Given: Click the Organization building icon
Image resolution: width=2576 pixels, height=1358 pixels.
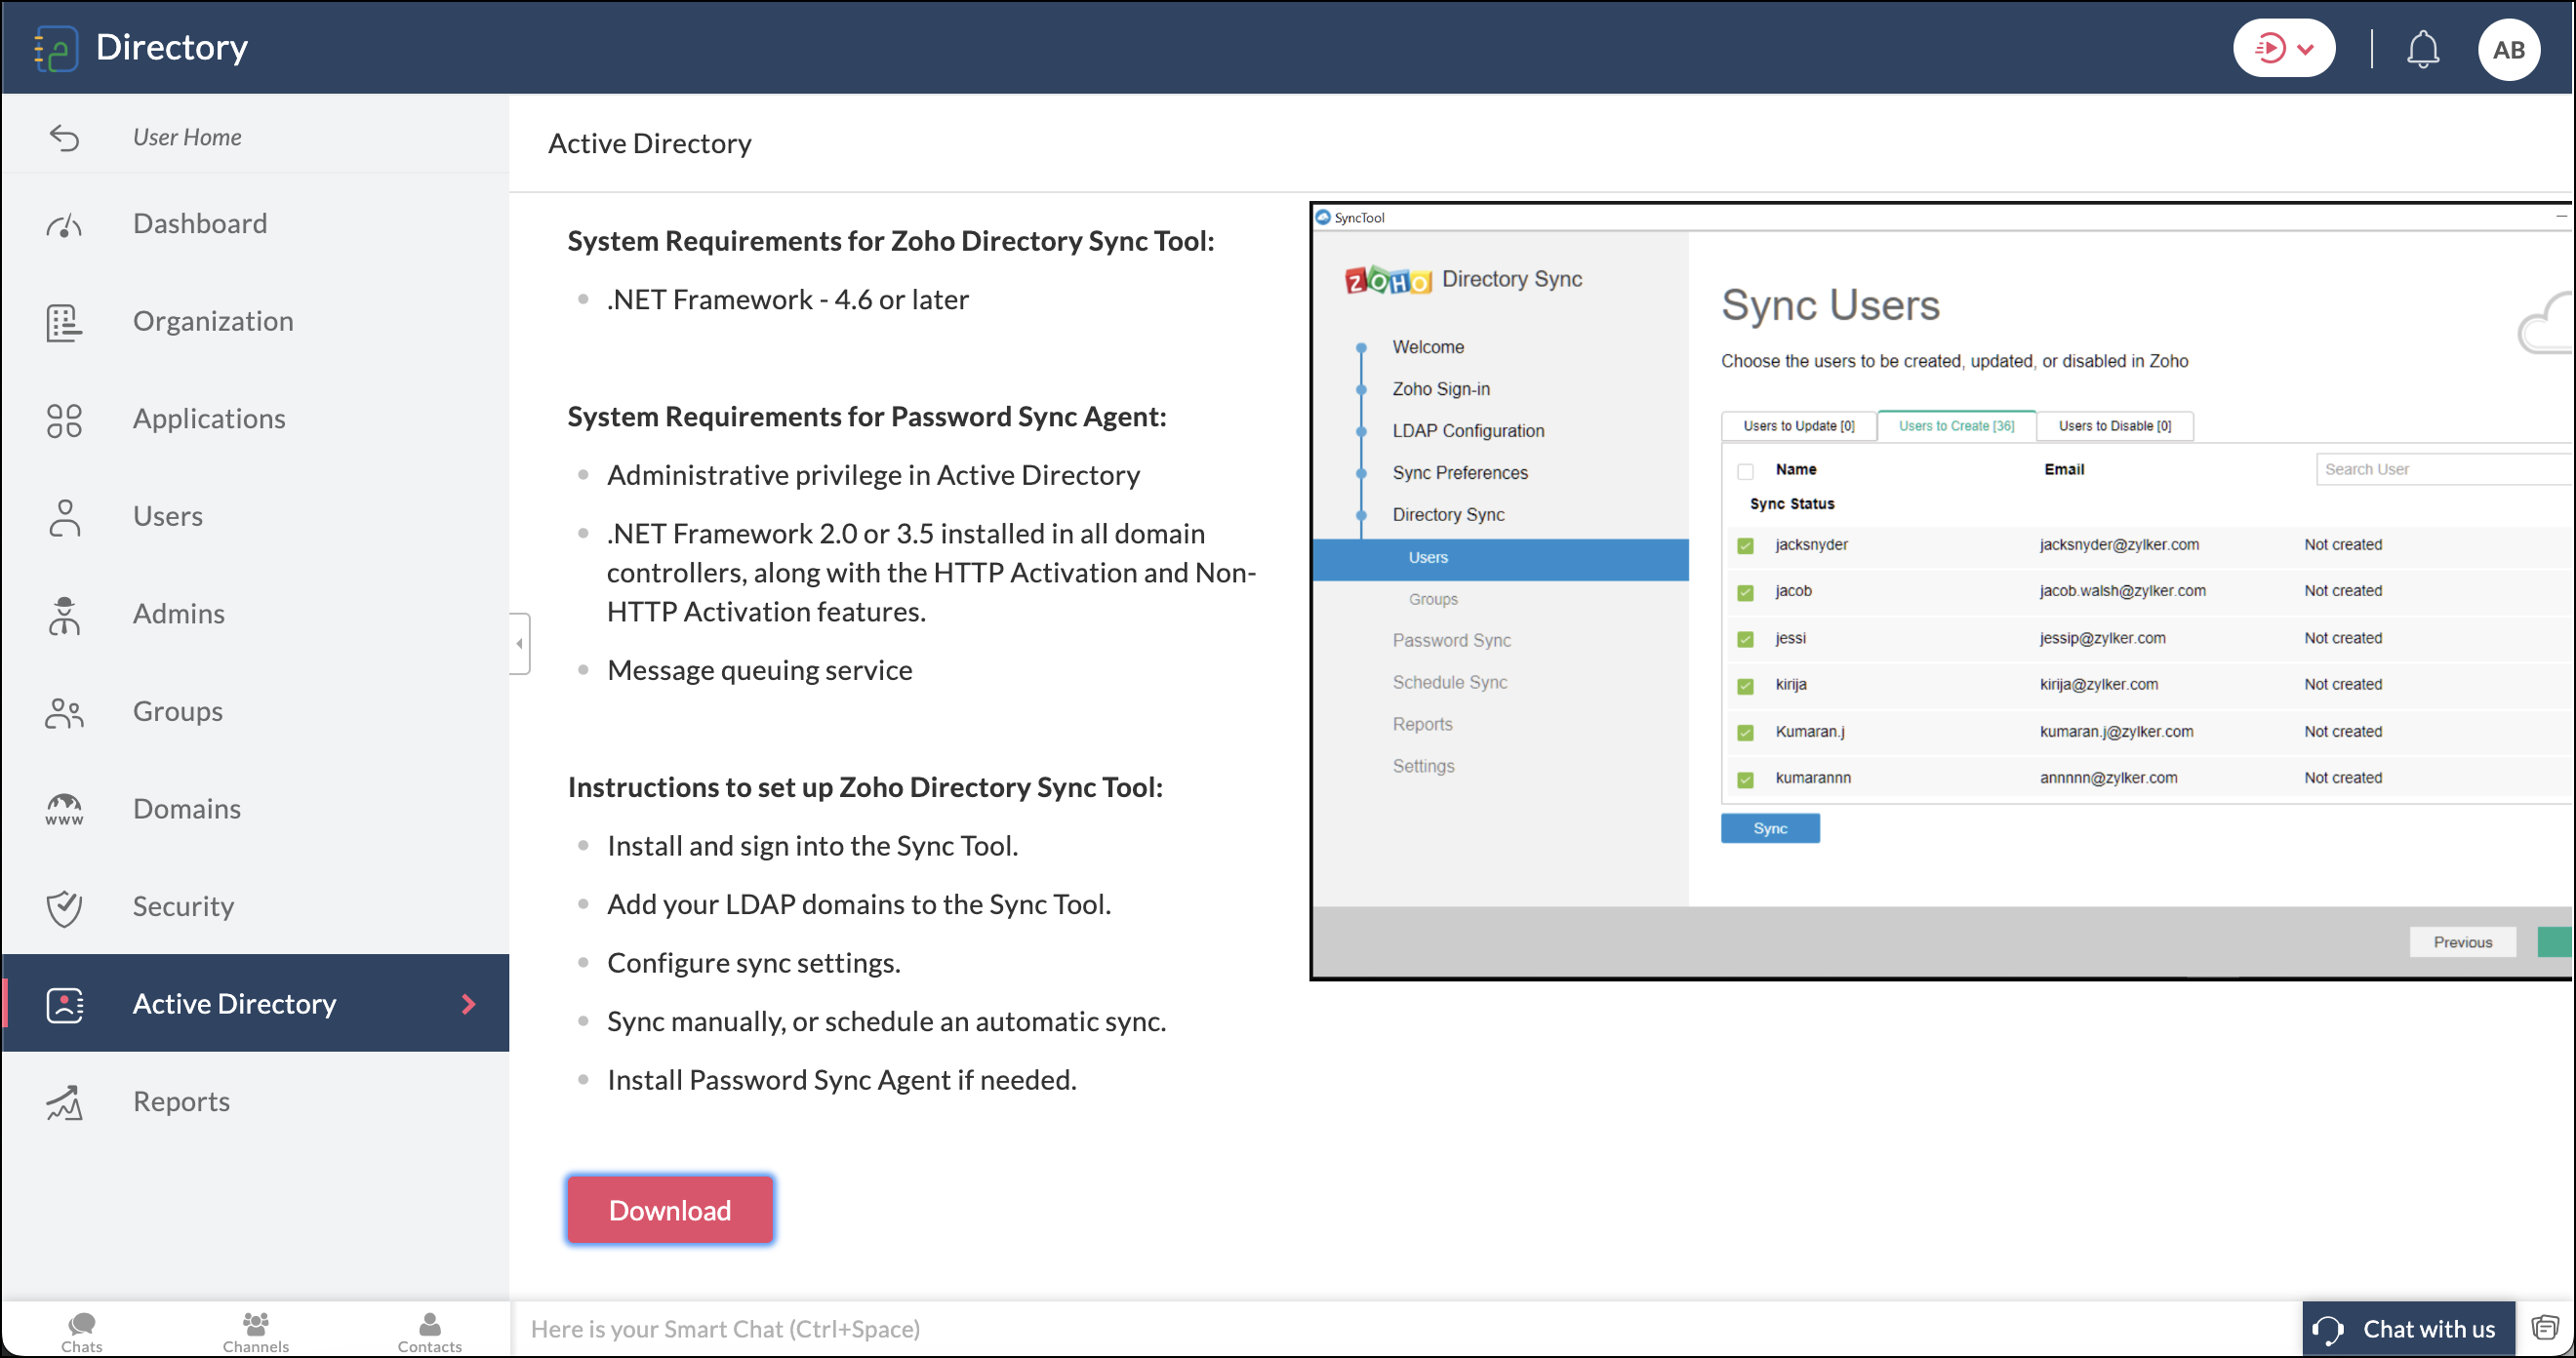Looking at the screenshot, I should 64,322.
